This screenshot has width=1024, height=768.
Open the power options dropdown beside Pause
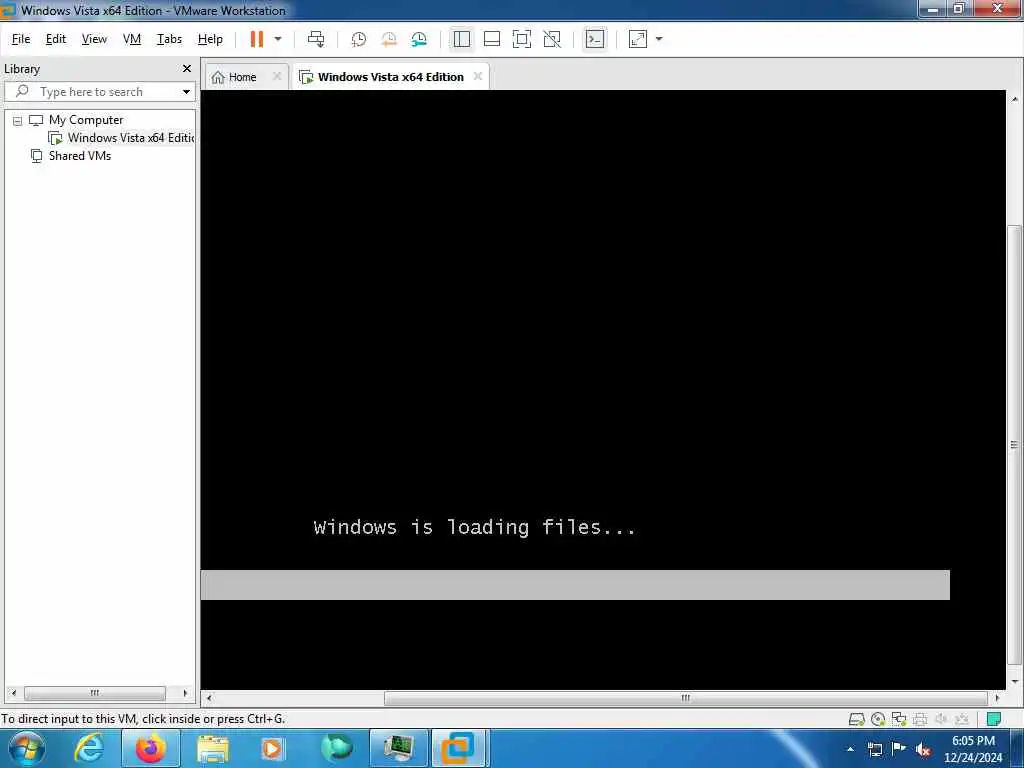pyautogui.click(x=278, y=39)
